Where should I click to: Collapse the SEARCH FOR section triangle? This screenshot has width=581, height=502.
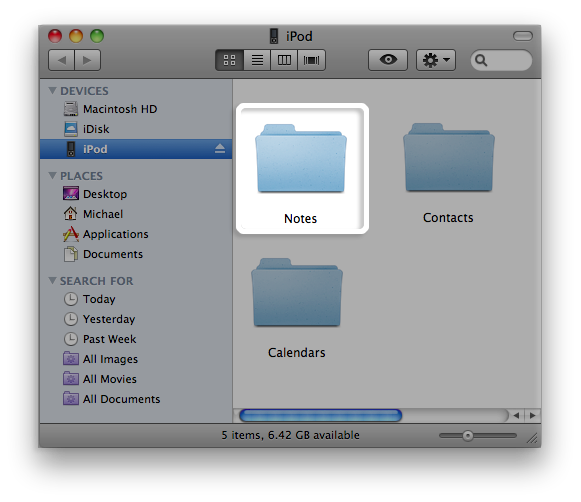pyautogui.click(x=52, y=280)
